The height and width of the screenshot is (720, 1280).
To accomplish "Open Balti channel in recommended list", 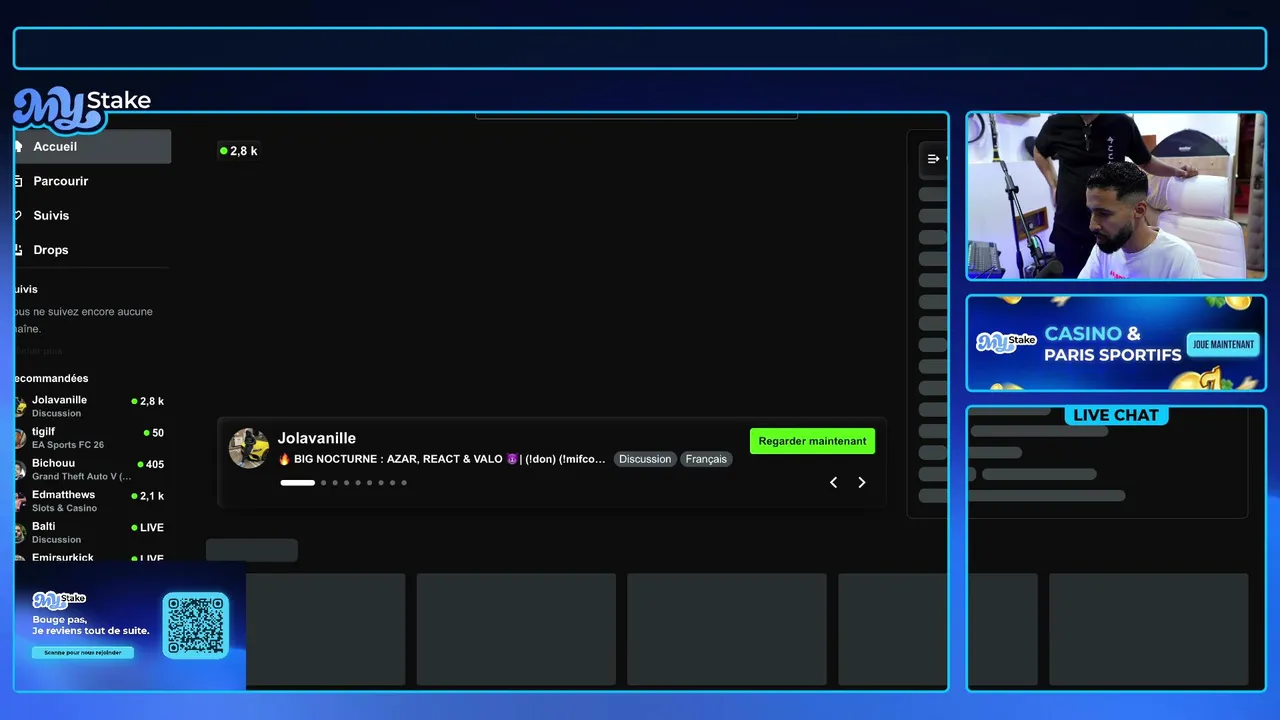I will click(x=90, y=532).
